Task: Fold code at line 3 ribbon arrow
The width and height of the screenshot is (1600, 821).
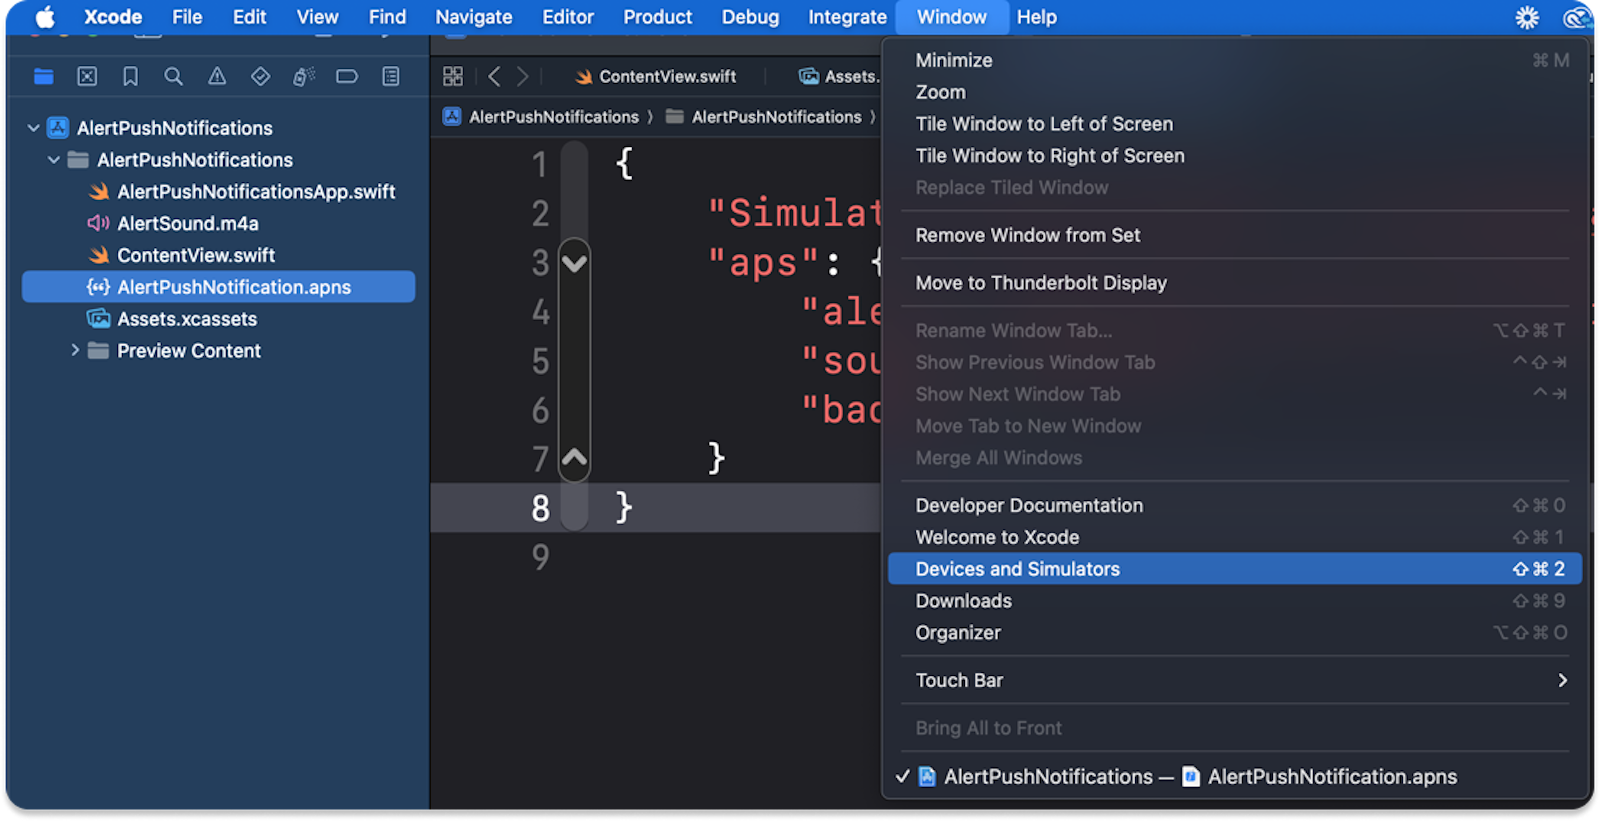Action: (574, 264)
